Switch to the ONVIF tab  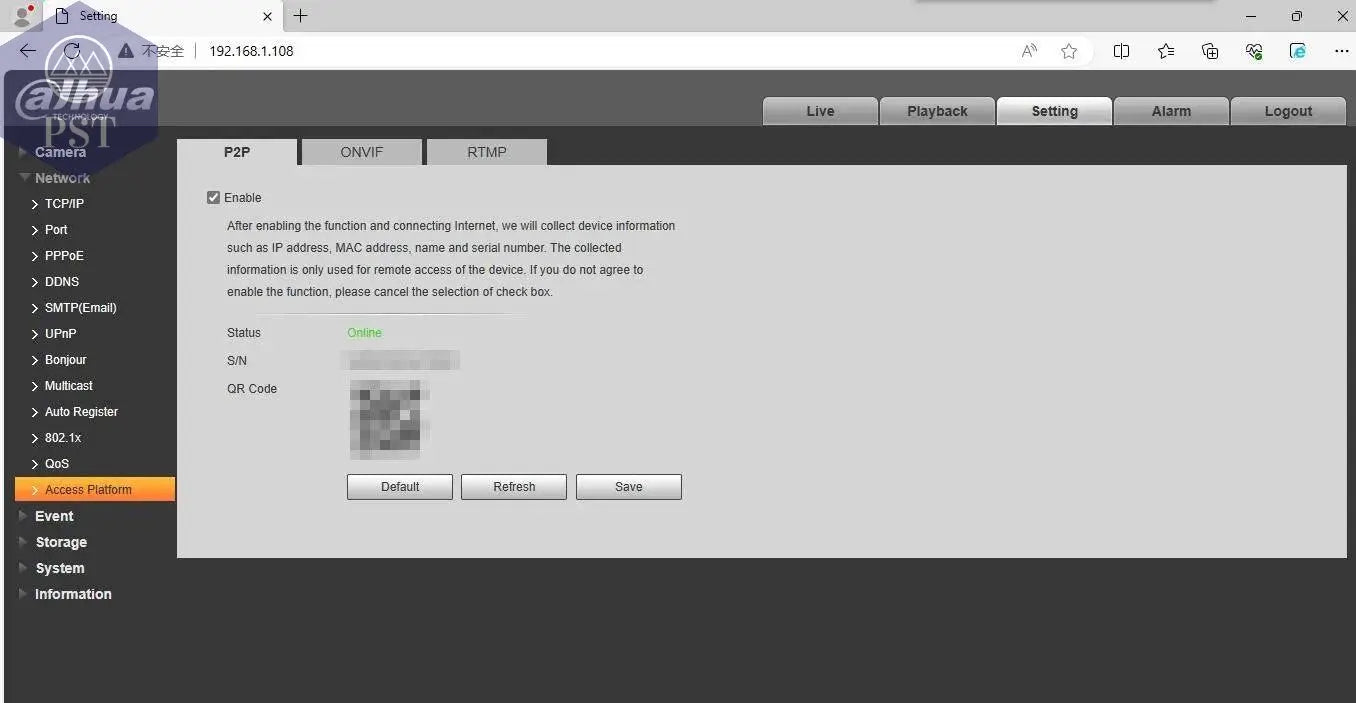coord(361,152)
